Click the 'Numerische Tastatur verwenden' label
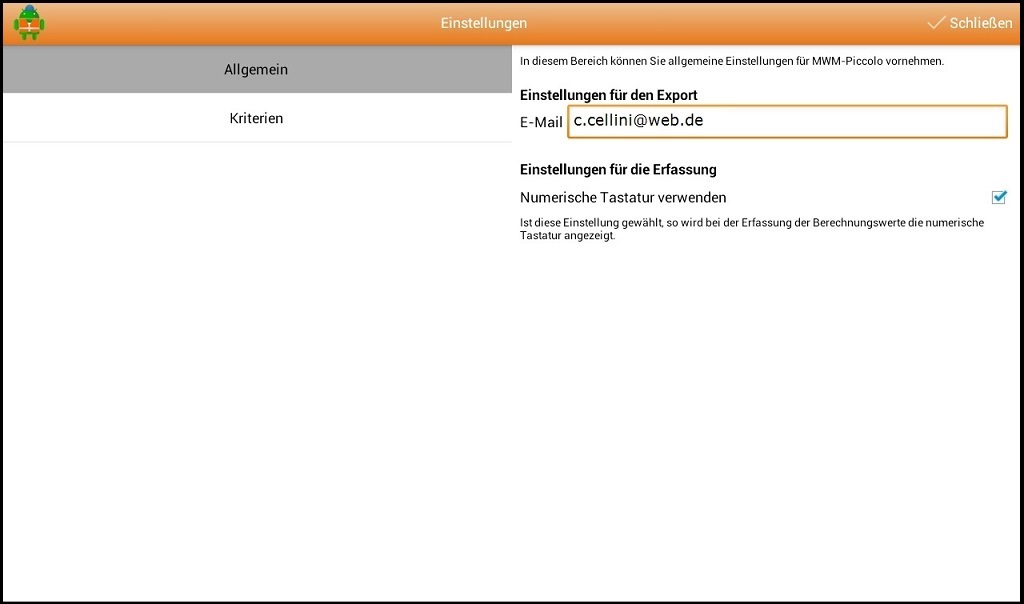The width and height of the screenshot is (1024, 604). (623, 197)
